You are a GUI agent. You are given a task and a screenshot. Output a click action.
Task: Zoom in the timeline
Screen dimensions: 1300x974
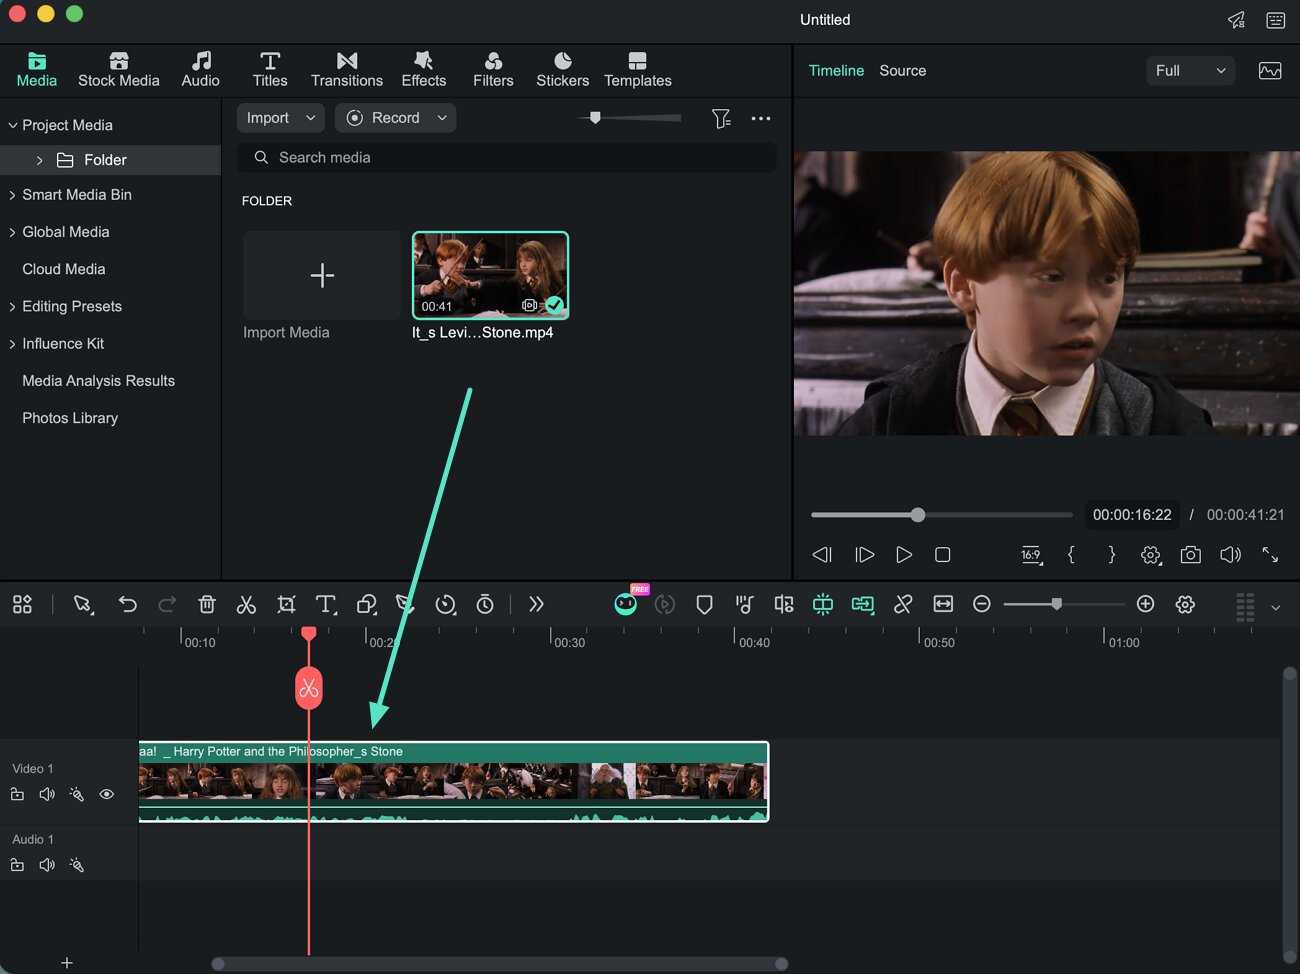[x=1146, y=604]
